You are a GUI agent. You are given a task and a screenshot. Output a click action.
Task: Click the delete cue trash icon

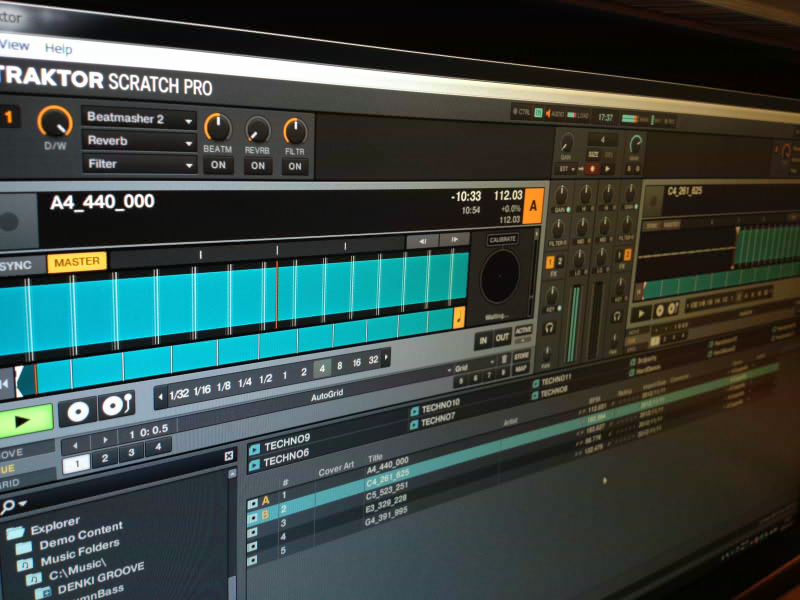click(x=504, y=359)
